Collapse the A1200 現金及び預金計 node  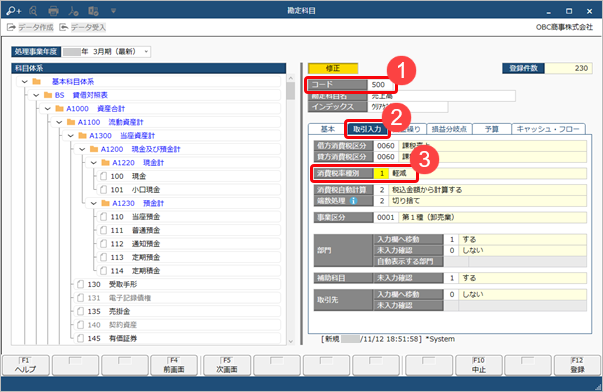(82, 149)
